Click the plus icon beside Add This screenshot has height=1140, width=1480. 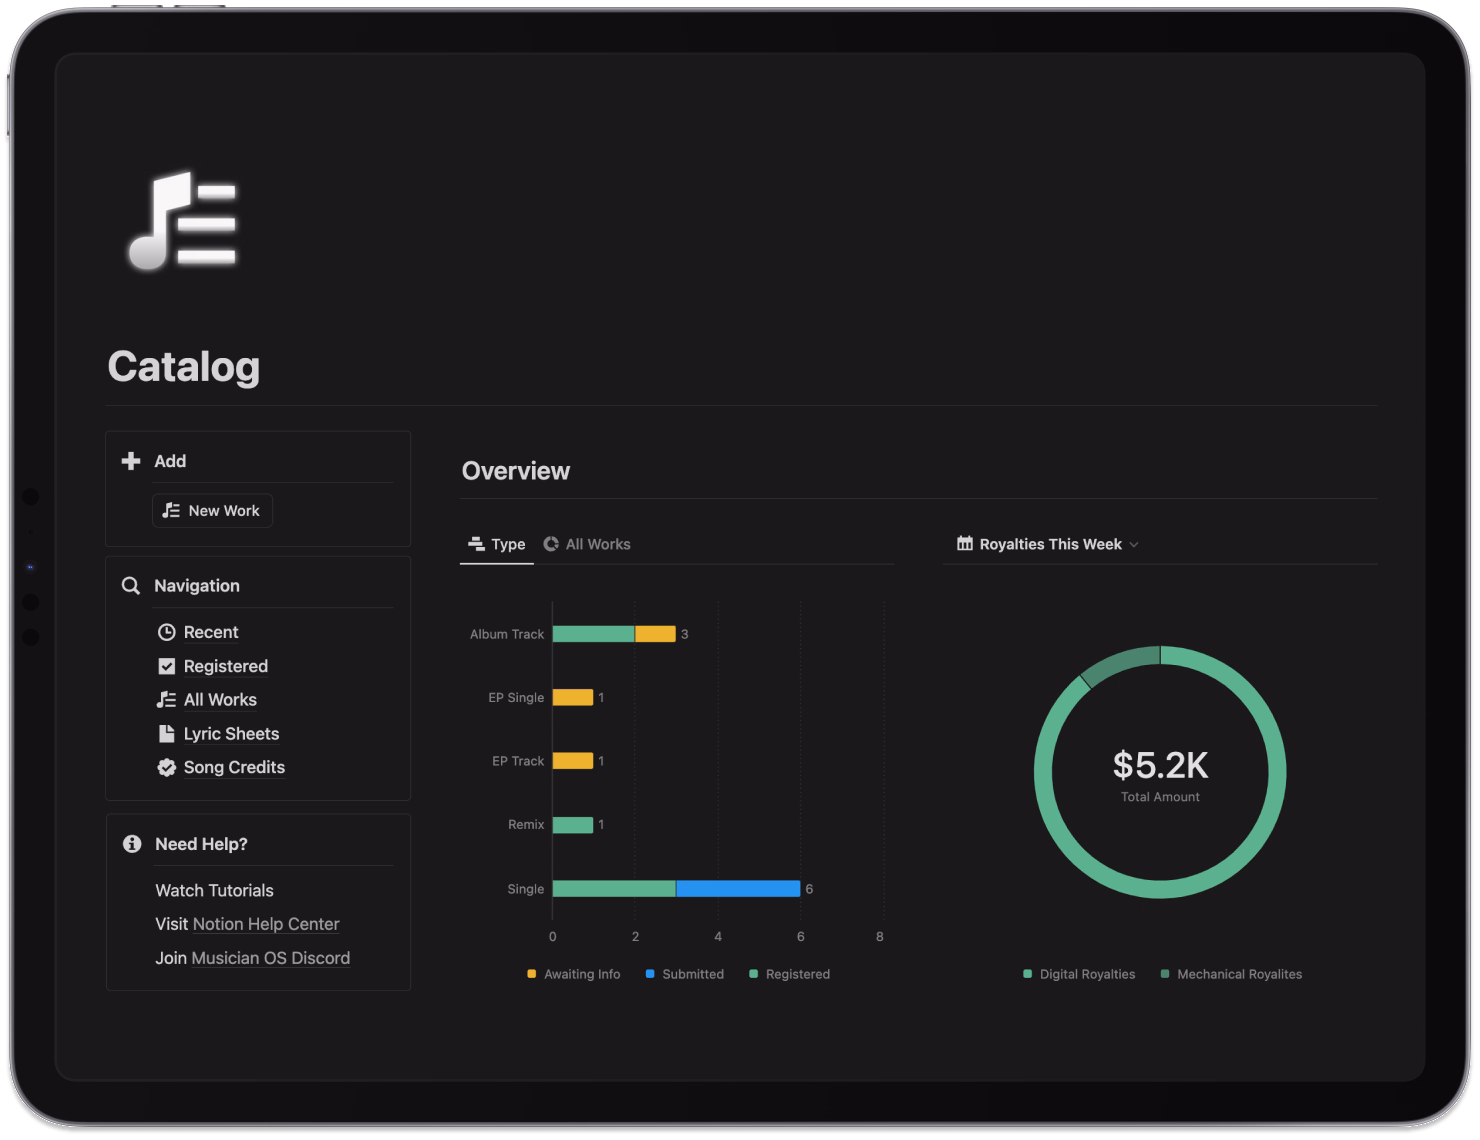131,461
